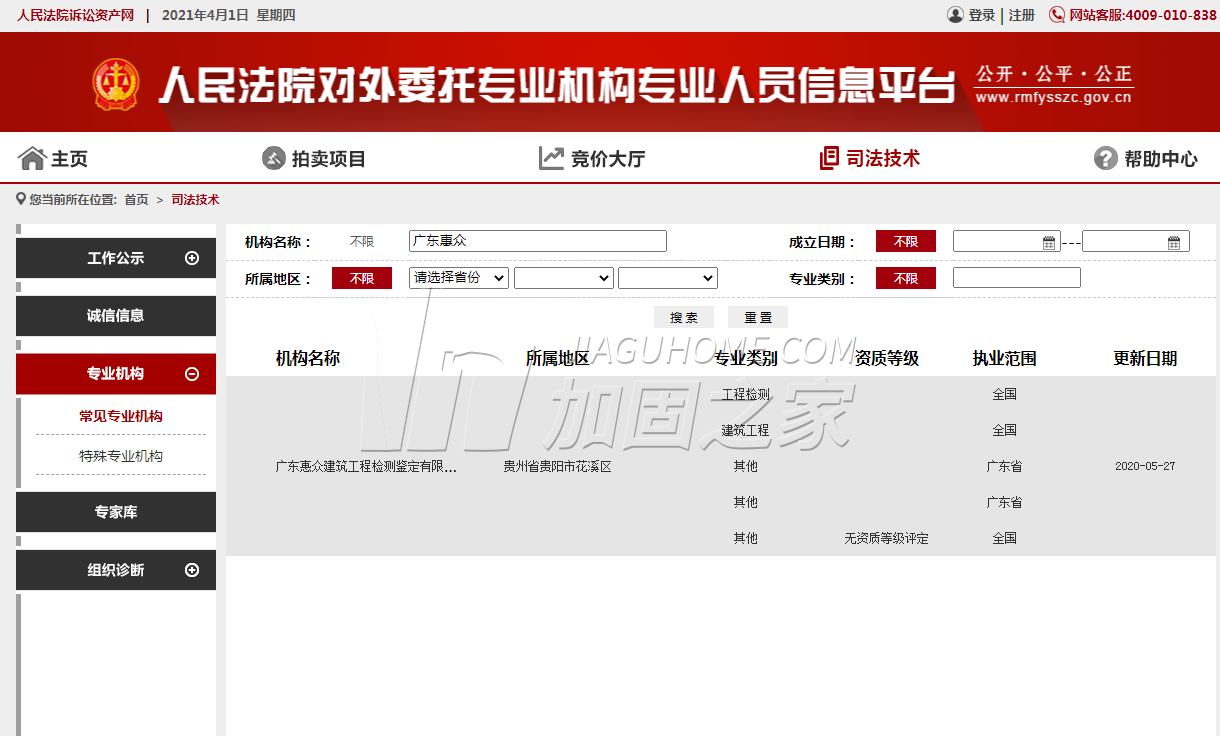Toggle 不限 for 专业类别
1220x736 pixels.
(905, 277)
